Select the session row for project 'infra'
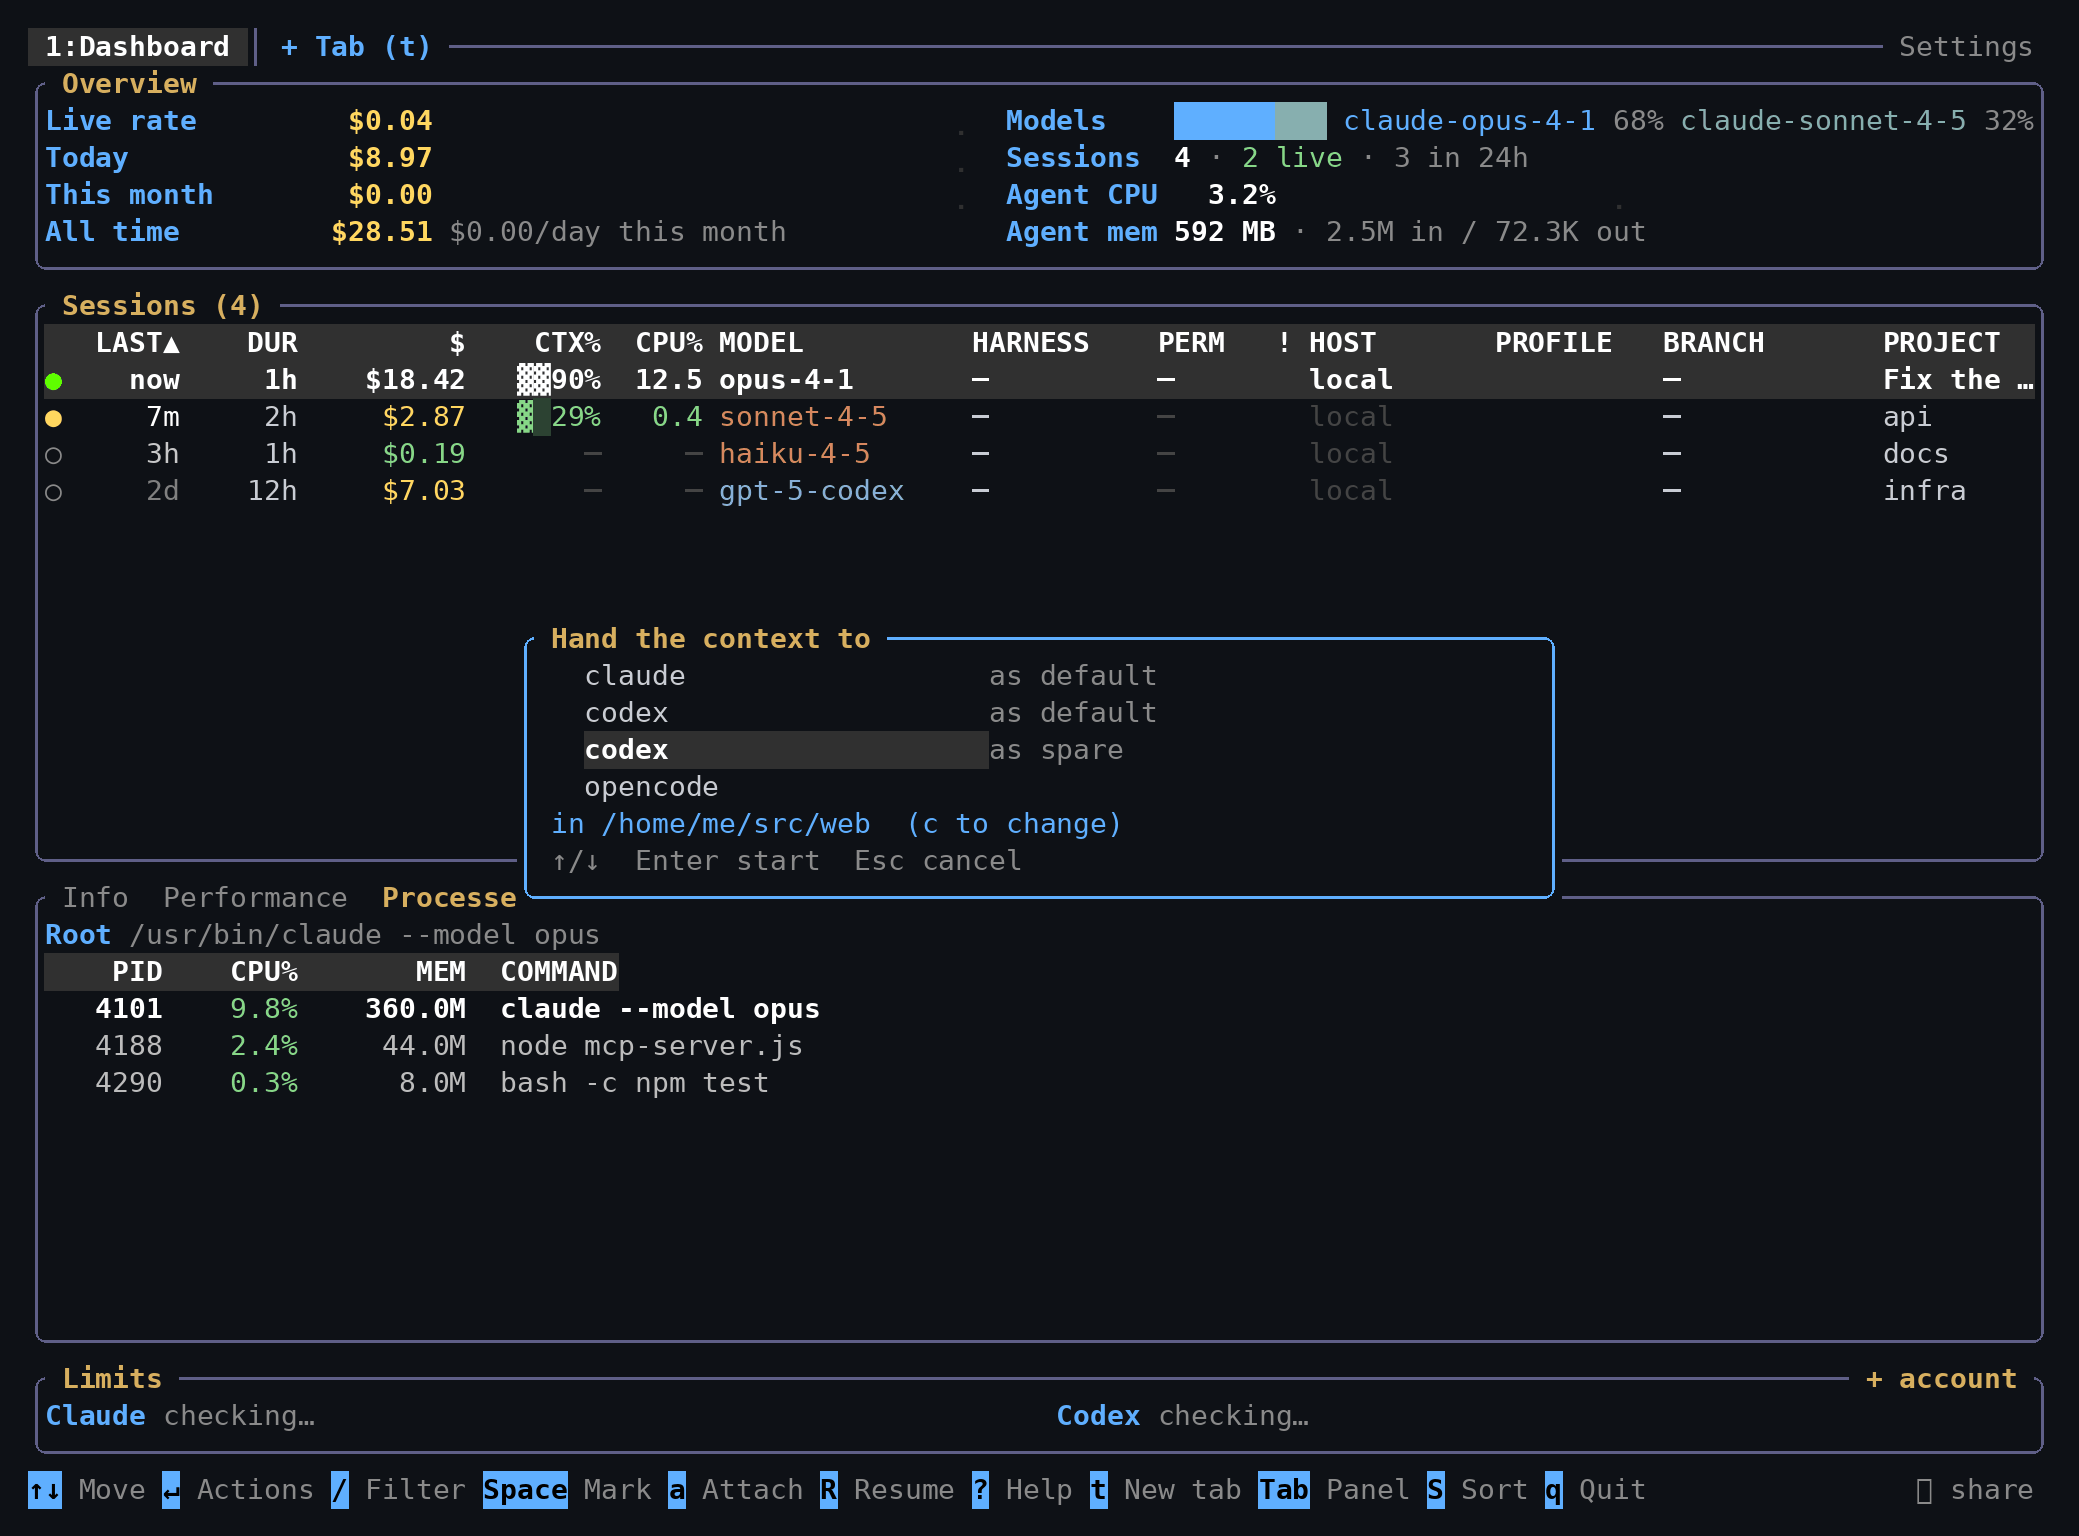Image resolution: width=2079 pixels, height=1536 pixels. 1039,491
